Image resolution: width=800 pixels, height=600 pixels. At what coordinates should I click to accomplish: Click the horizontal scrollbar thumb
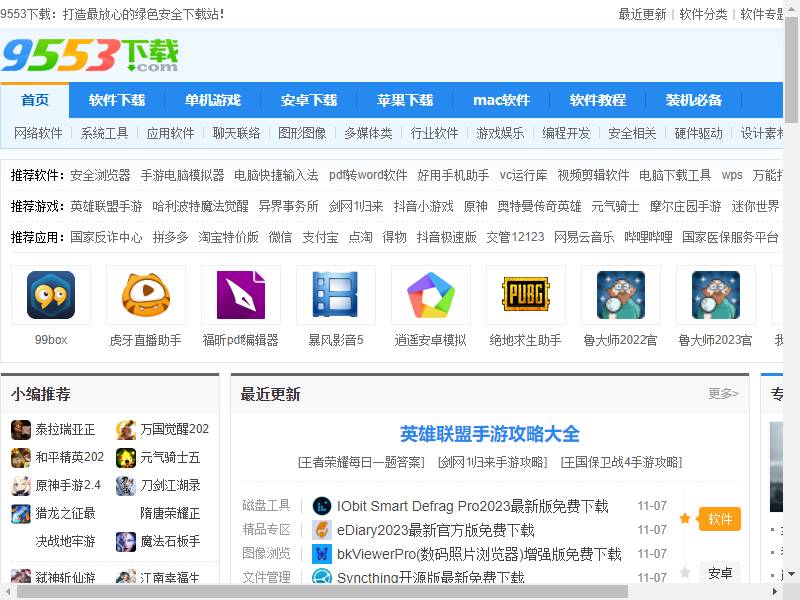click(322, 592)
